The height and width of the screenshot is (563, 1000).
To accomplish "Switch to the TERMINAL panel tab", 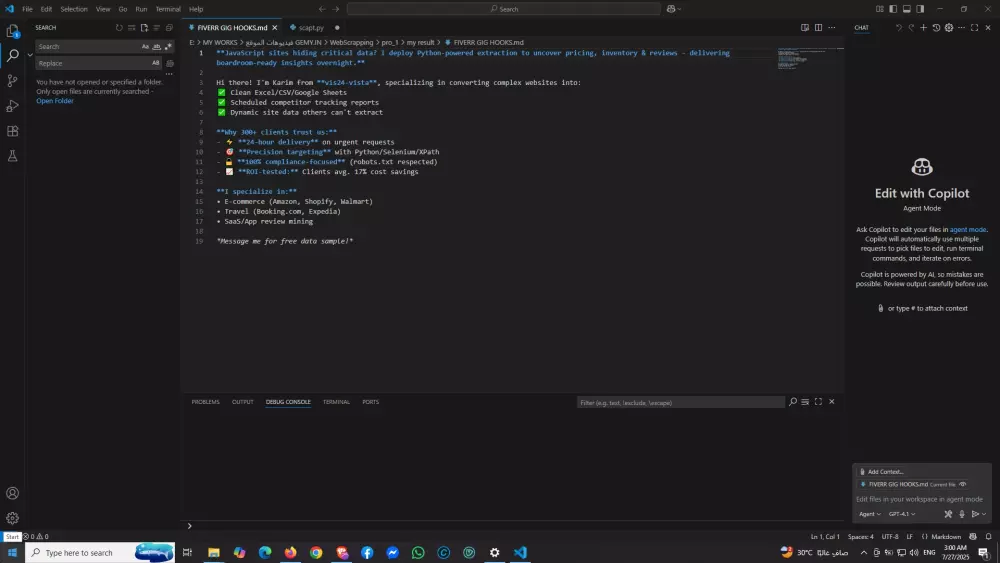I will [336, 402].
